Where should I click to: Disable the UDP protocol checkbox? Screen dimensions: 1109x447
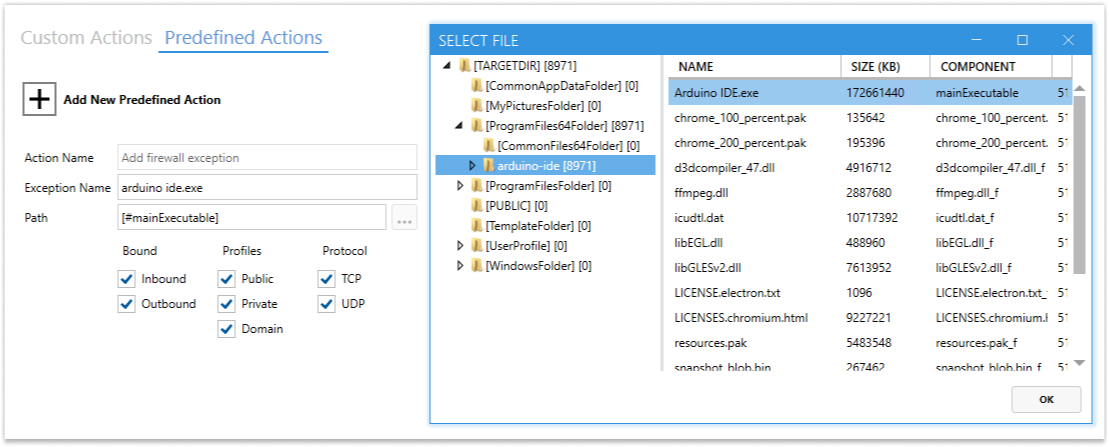tap(326, 304)
